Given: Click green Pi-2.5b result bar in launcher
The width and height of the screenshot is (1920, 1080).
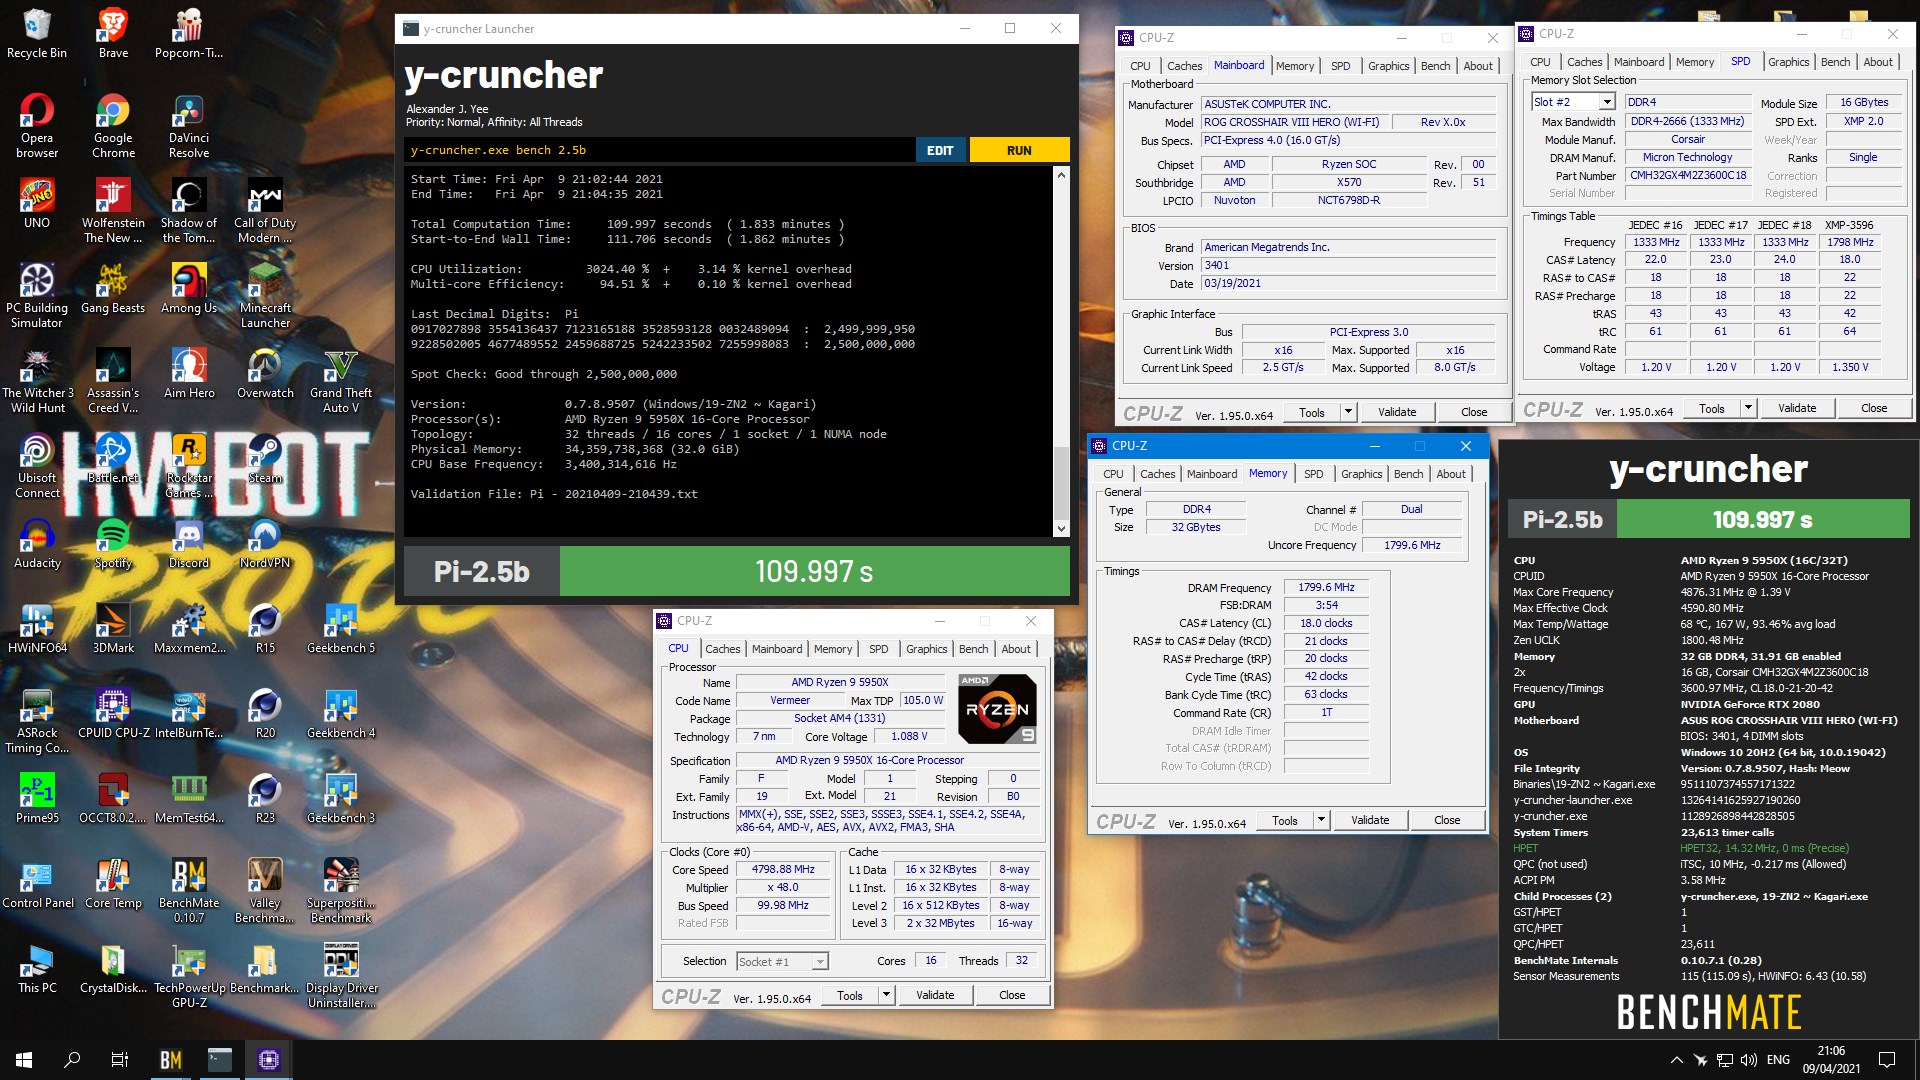Looking at the screenshot, I should (814, 571).
